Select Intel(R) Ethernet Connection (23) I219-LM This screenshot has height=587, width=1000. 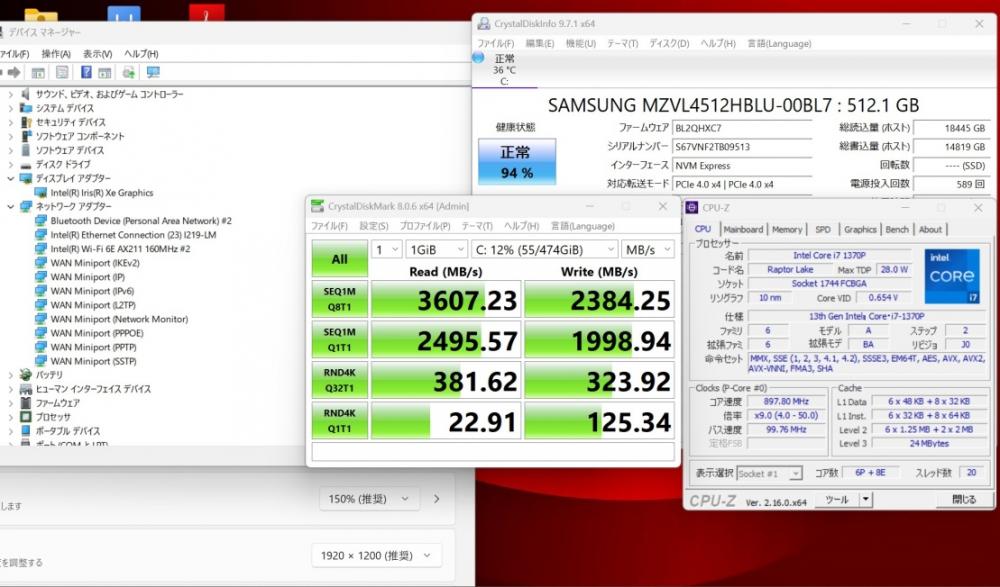click(133, 235)
